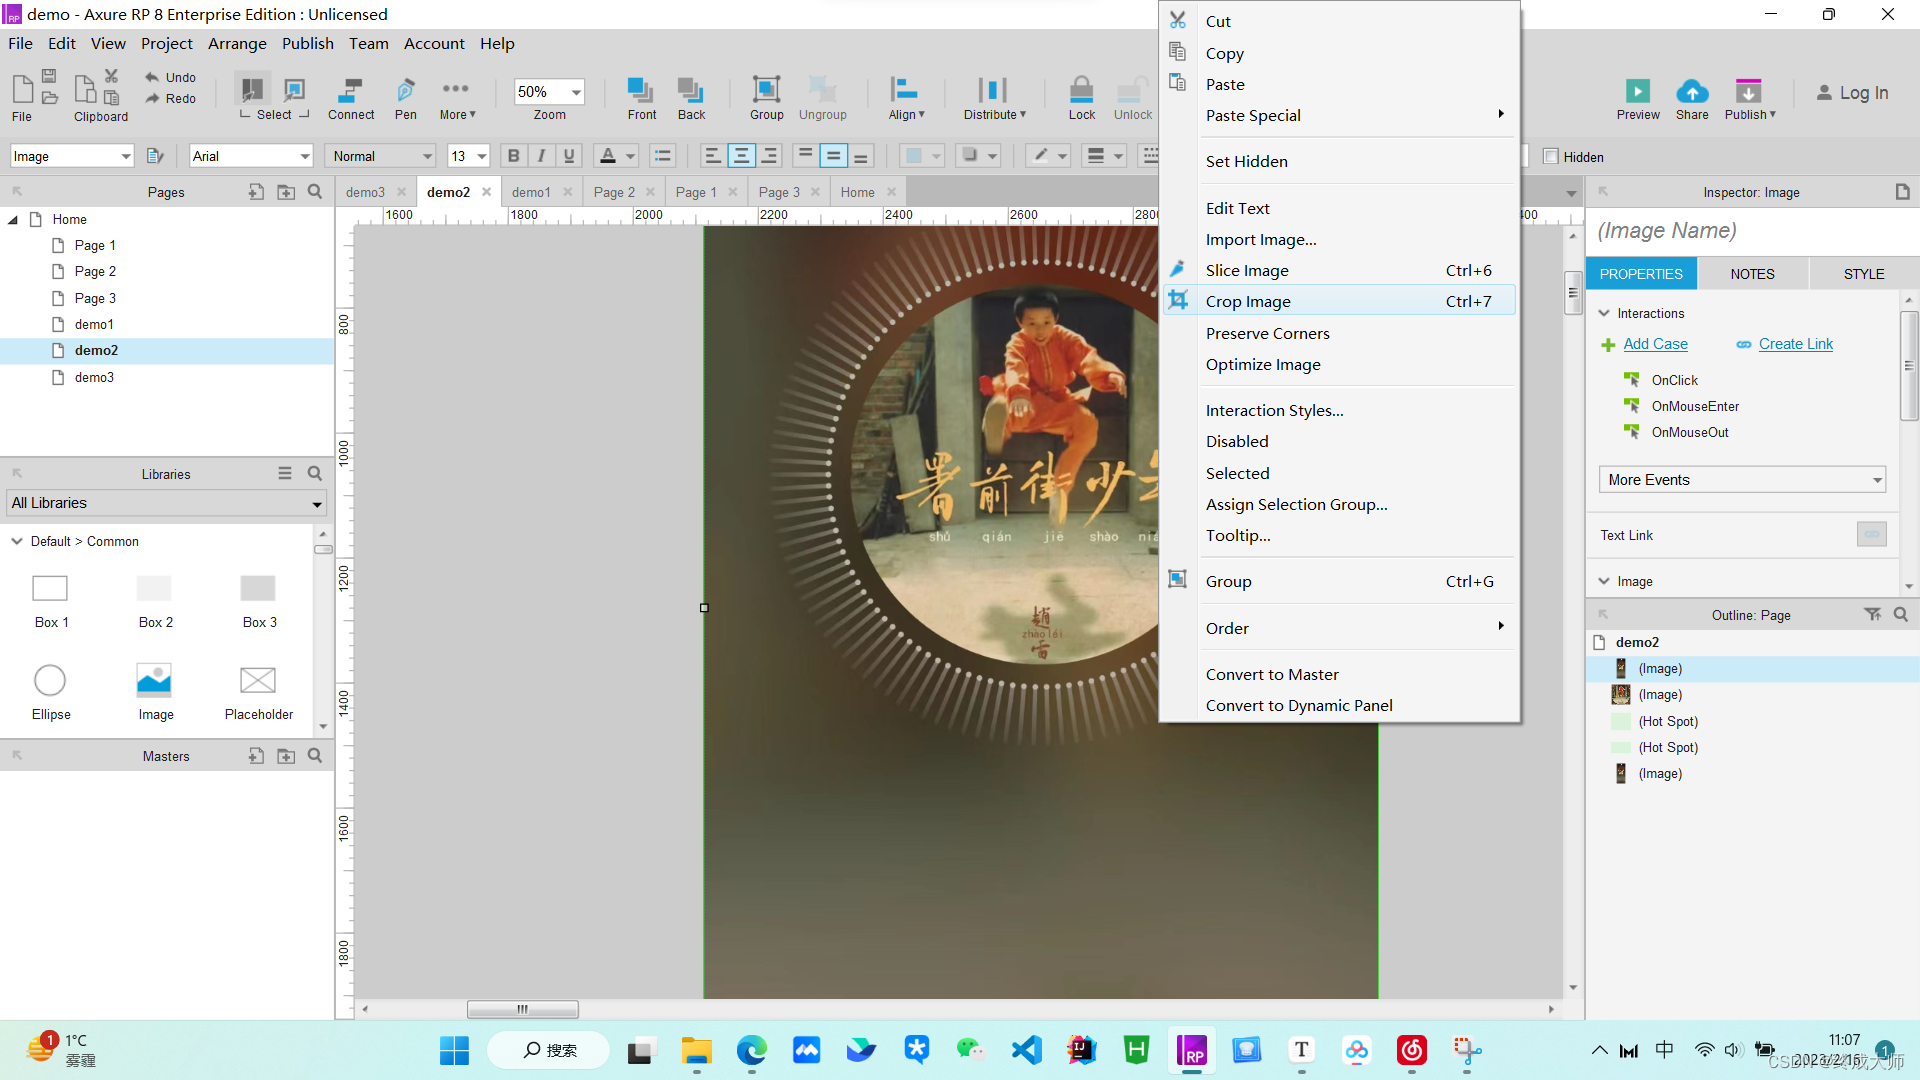Open the All Libraries dropdown
This screenshot has width=1920, height=1080.
[x=166, y=503]
